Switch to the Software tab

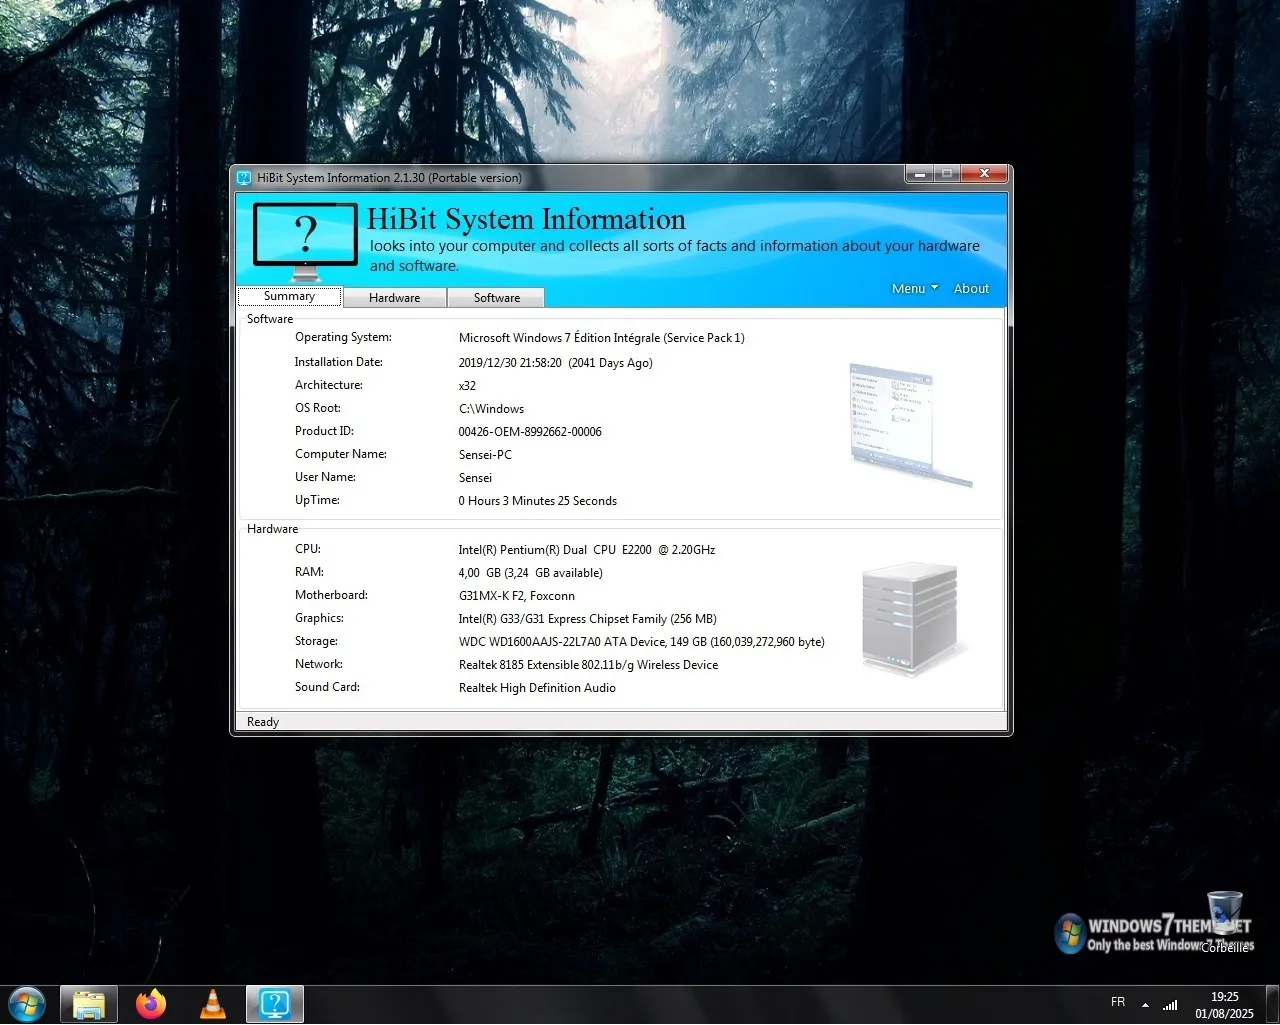coord(496,297)
